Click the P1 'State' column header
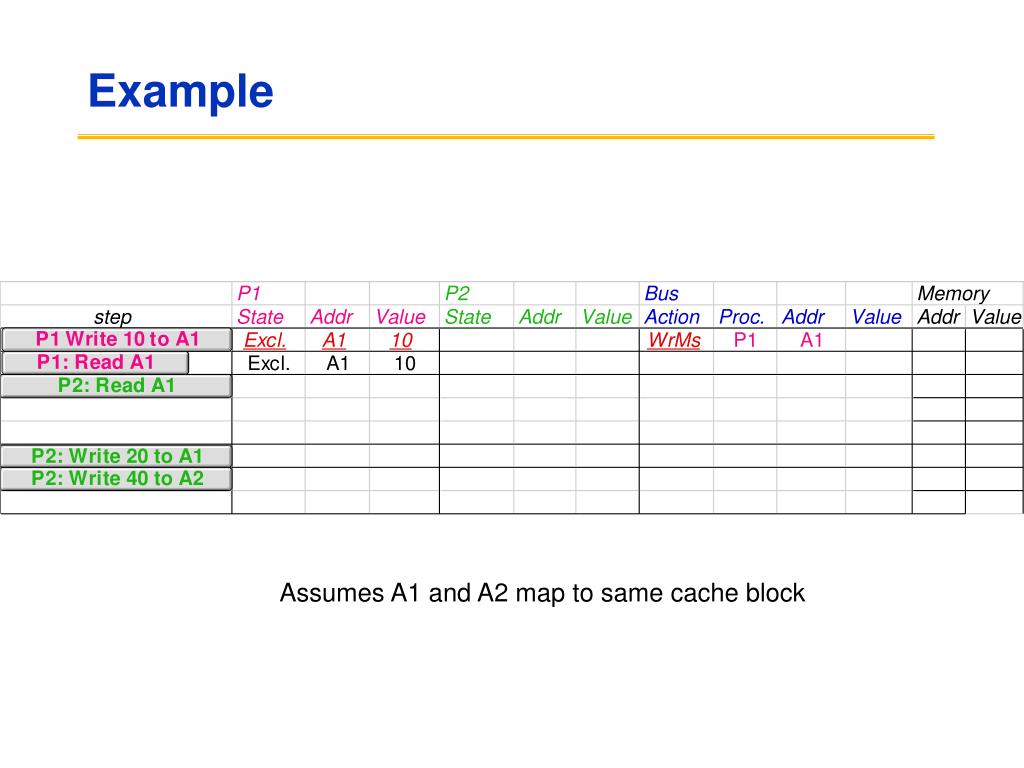Image resolution: width=1024 pixels, height=768 pixels. (260, 317)
